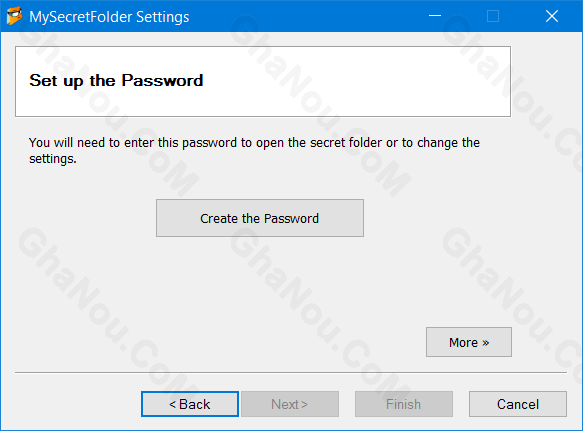Viewport: 583px width, 431px height.
Task: Click the Create the Password button
Action: (x=260, y=218)
